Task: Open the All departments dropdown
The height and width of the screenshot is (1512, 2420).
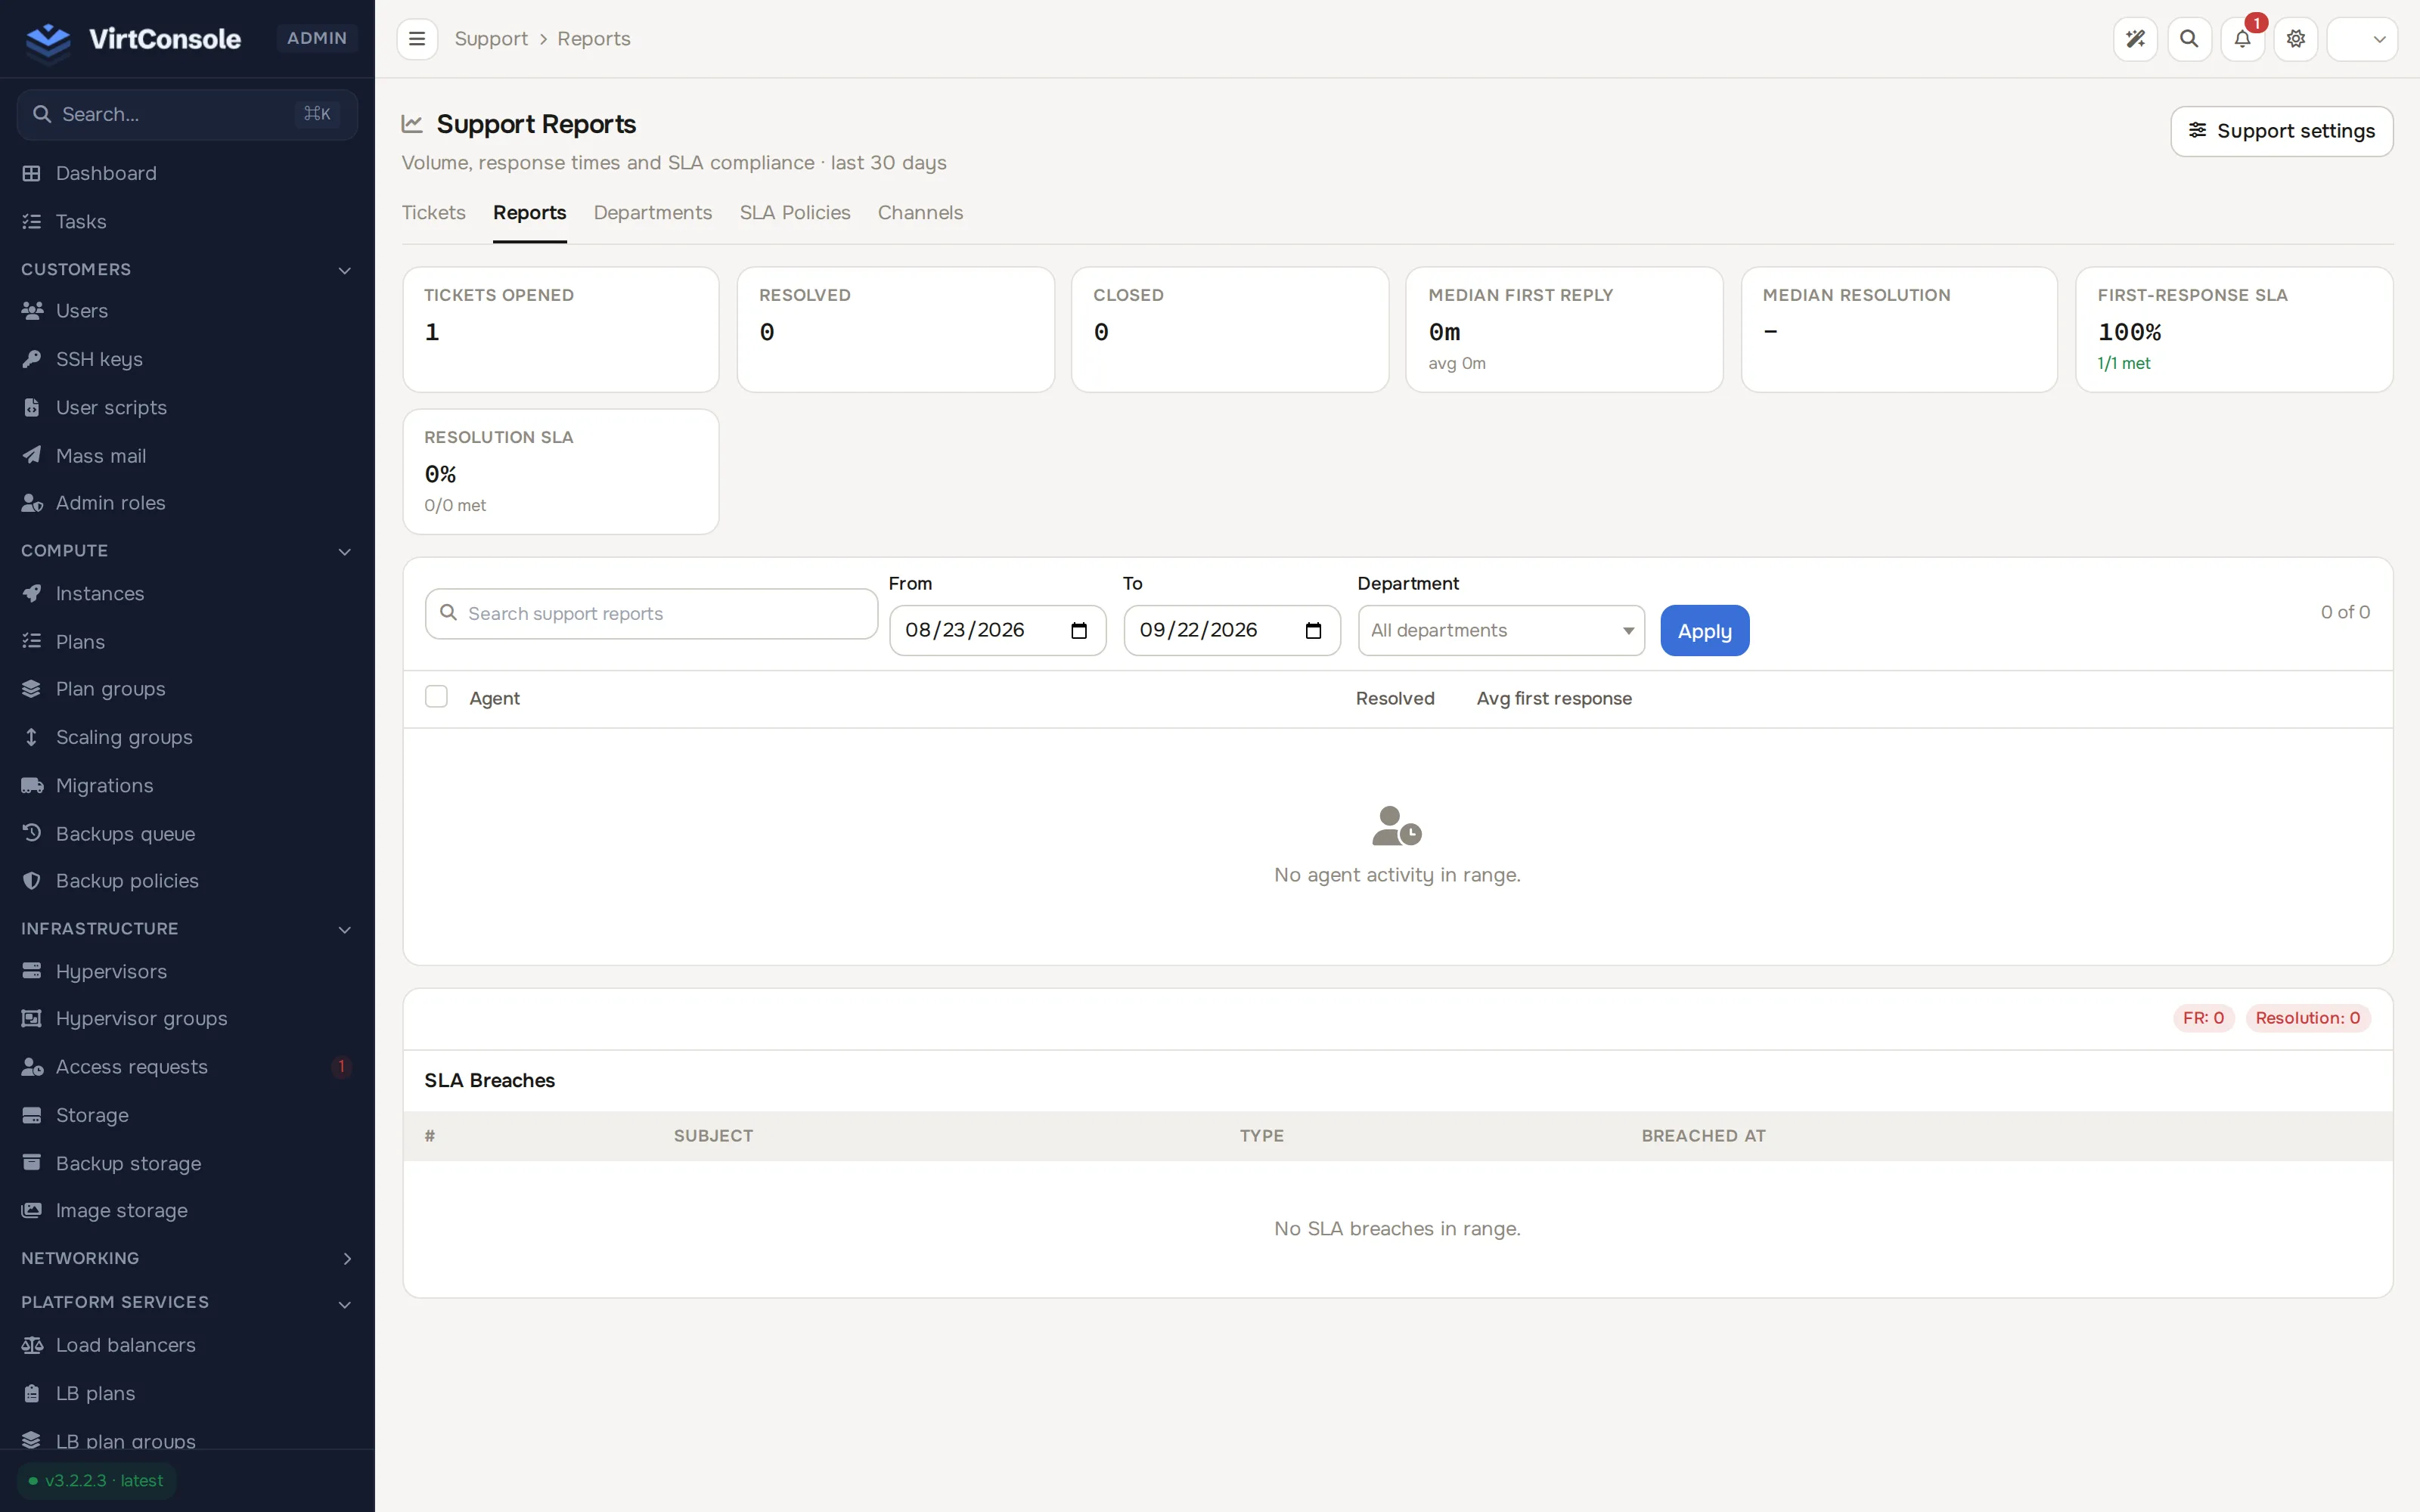Action: click(x=1501, y=630)
